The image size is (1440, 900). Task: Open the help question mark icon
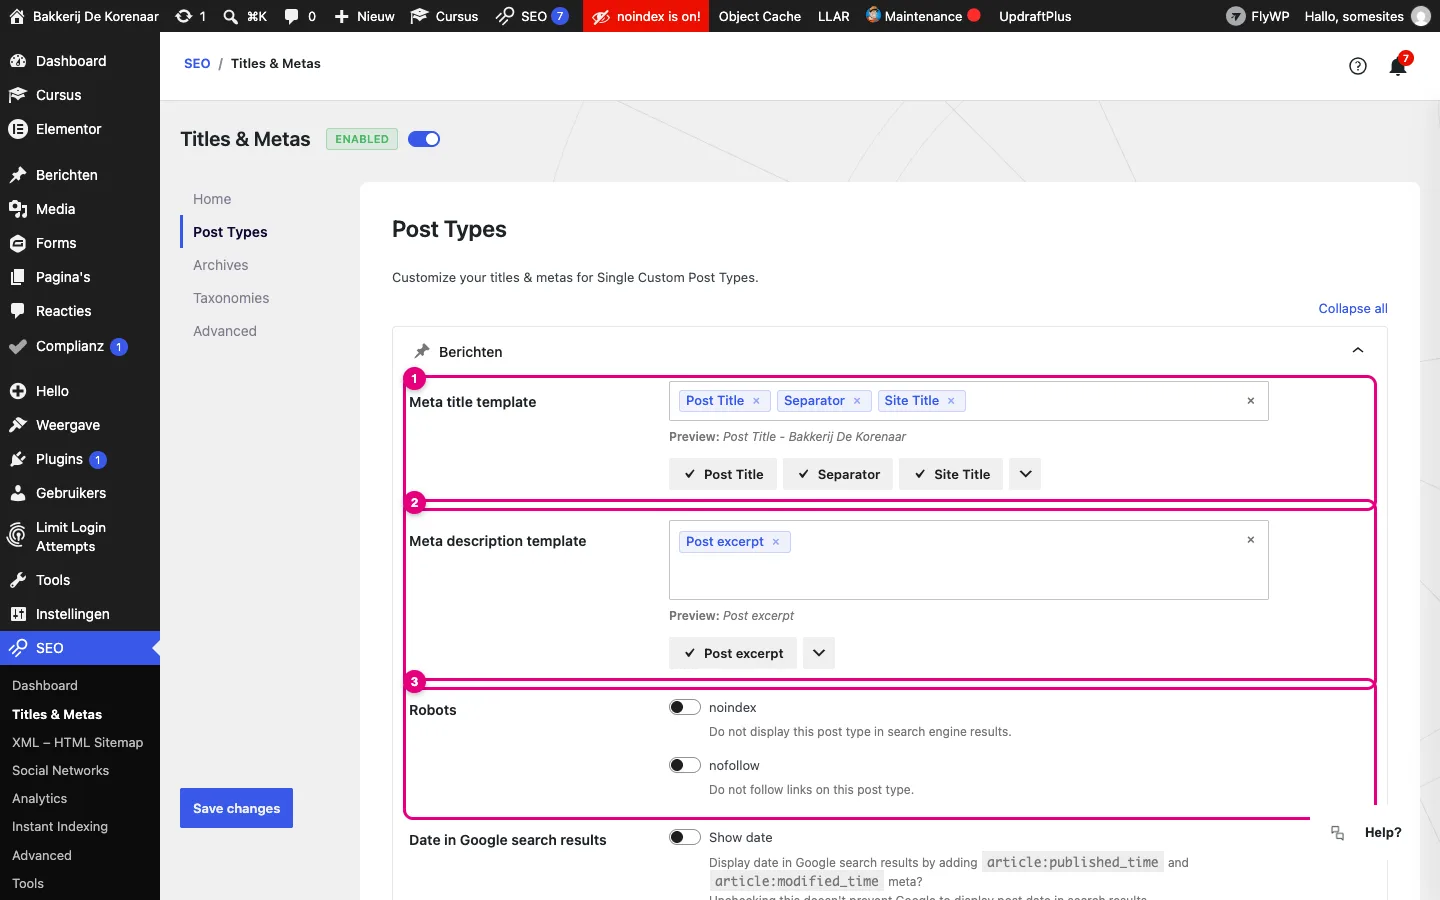[x=1357, y=66]
